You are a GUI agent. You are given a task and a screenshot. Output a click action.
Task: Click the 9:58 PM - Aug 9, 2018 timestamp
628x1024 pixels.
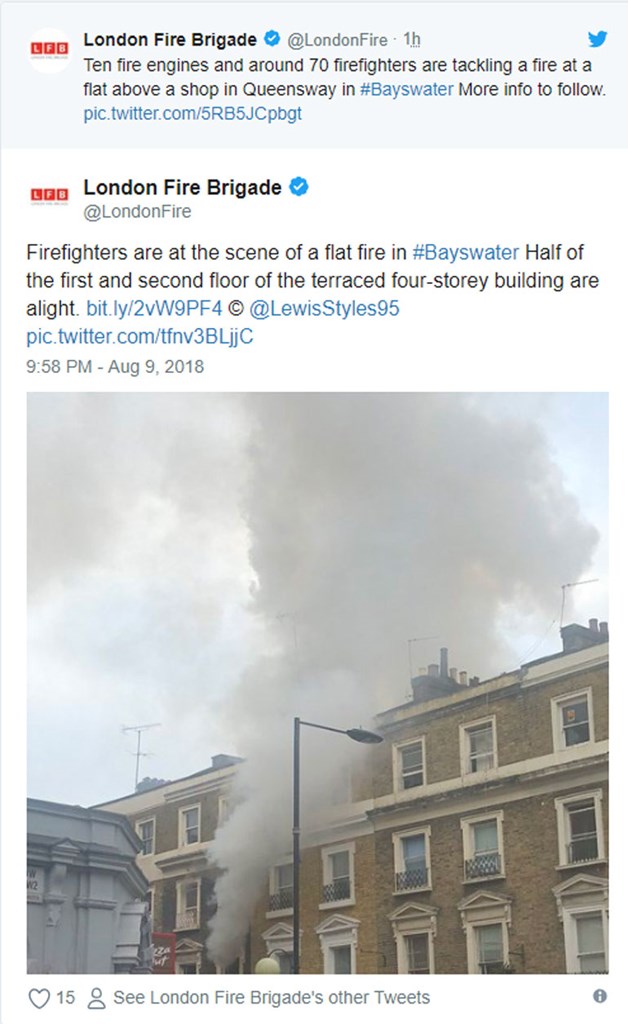click(x=115, y=366)
